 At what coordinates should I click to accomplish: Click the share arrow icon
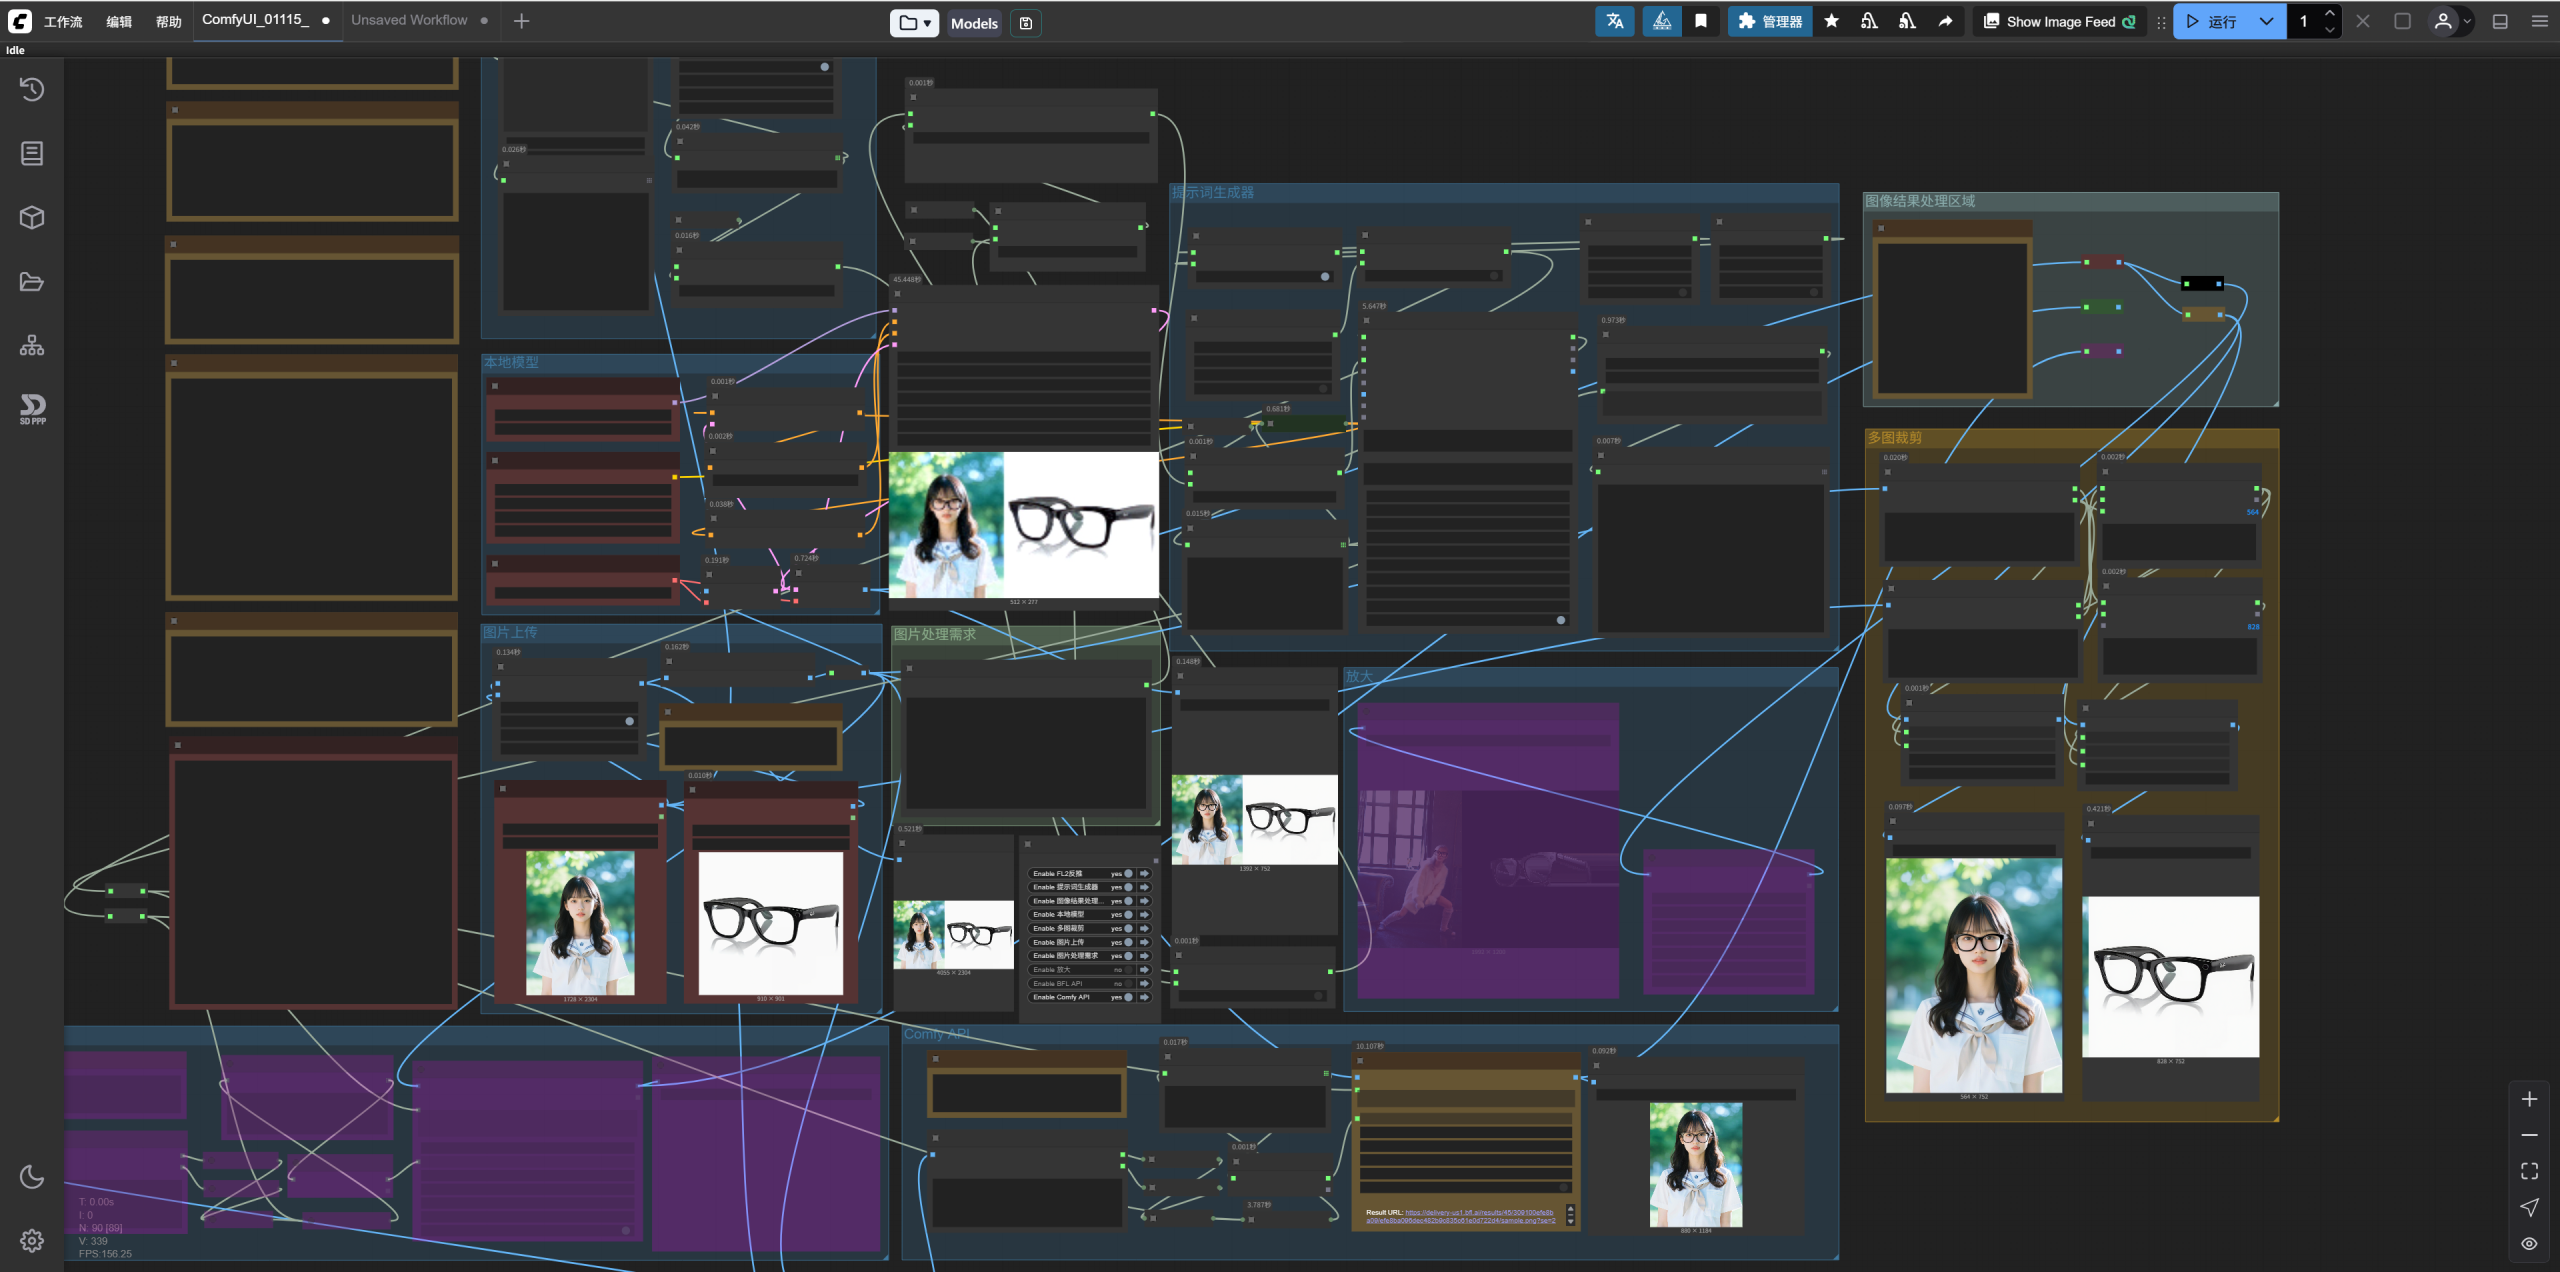click(x=1945, y=21)
